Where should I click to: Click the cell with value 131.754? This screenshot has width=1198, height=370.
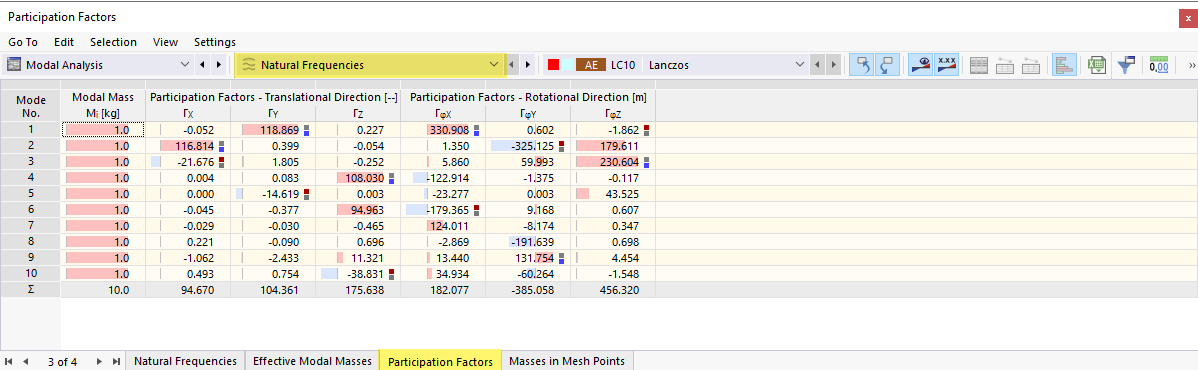[x=528, y=258]
